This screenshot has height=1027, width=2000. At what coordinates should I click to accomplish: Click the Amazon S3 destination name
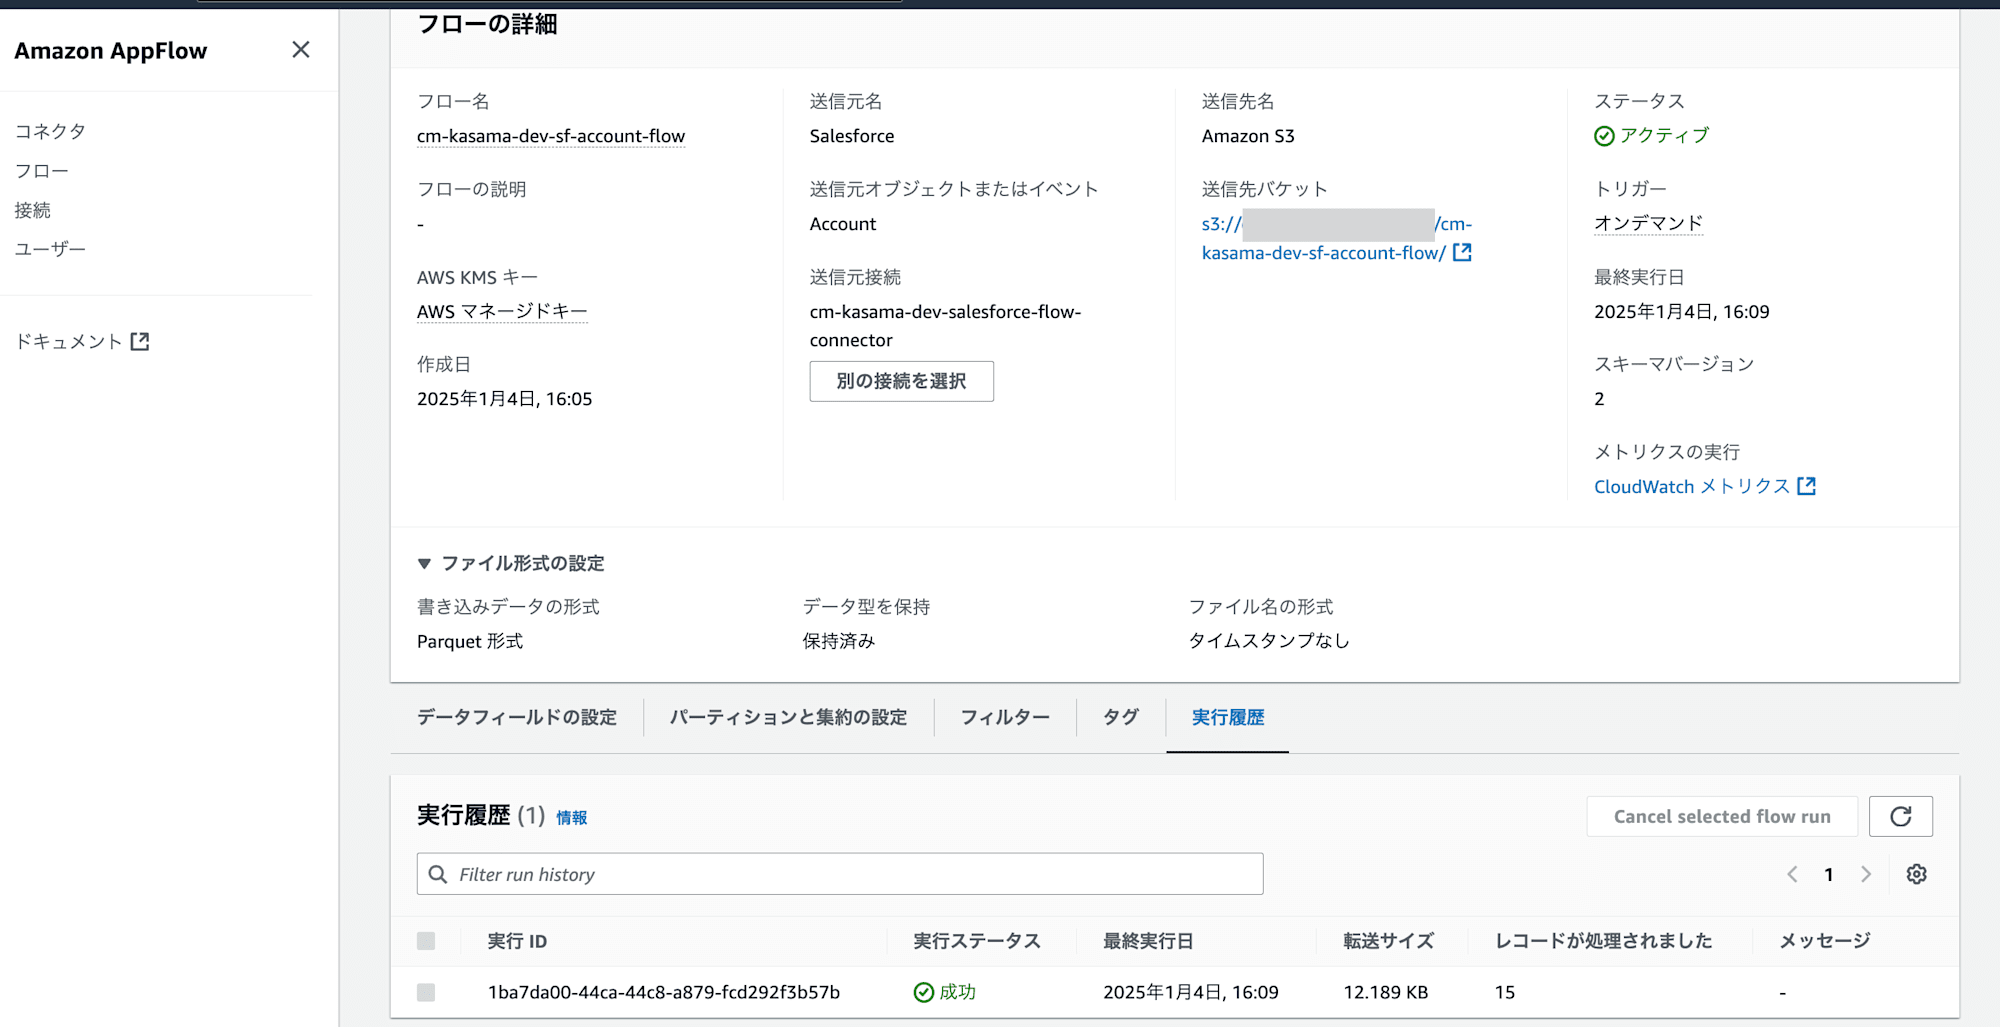pyautogui.click(x=1248, y=136)
